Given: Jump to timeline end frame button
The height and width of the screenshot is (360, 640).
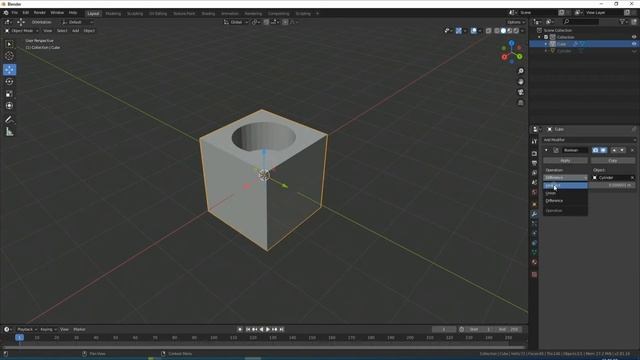Looking at the screenshot, I should [x=281, y=329].
